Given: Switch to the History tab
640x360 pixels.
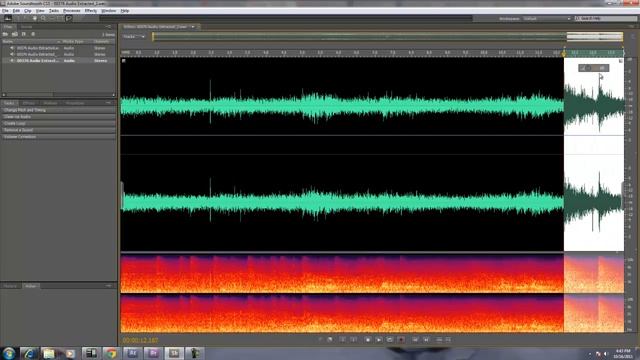Looking at the screenshot, I should pyautogui.click(x=10, y=286).
